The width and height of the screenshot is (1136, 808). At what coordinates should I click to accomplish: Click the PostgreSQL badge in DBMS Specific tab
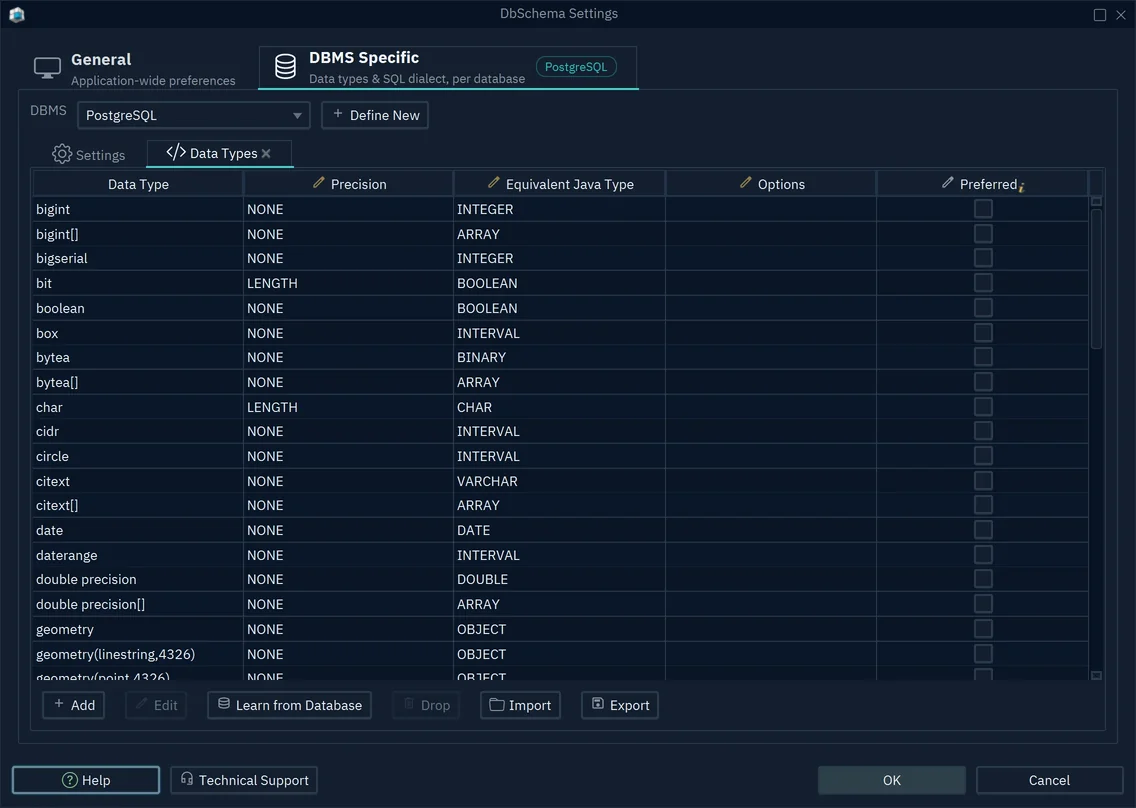[576, 67]
